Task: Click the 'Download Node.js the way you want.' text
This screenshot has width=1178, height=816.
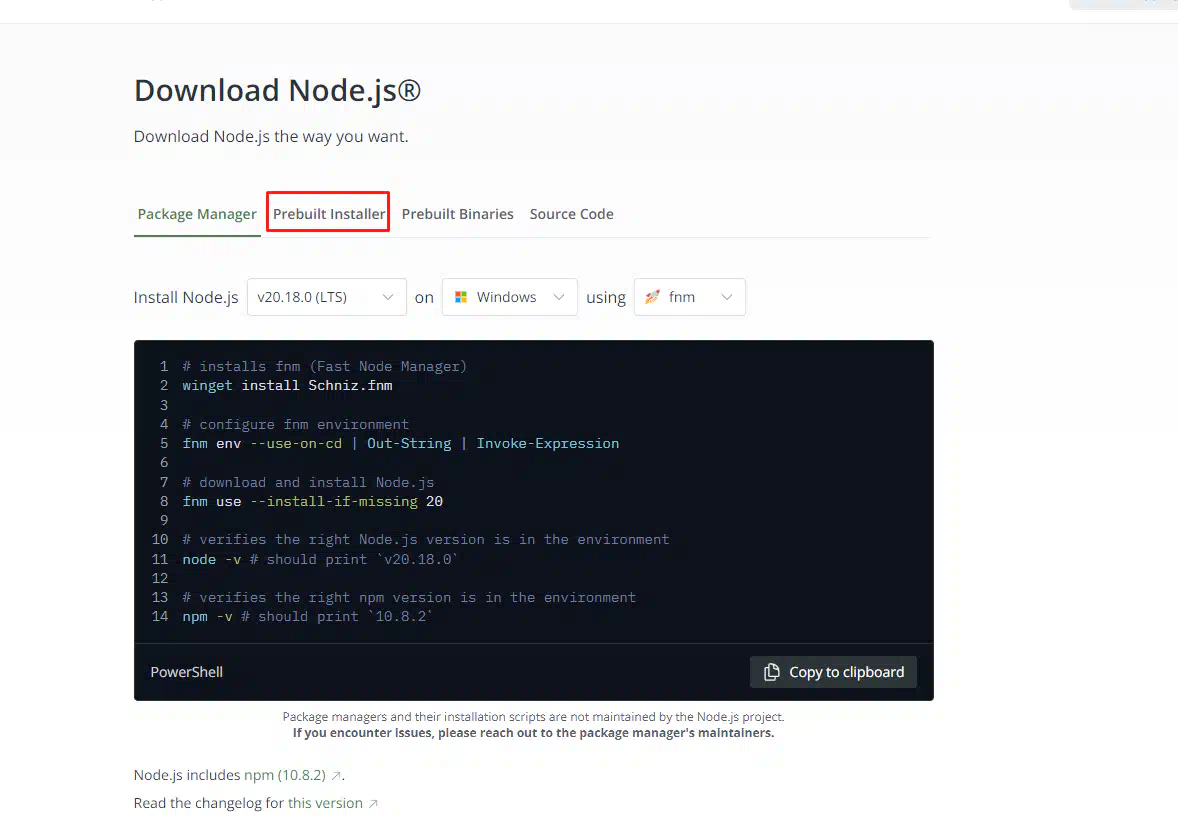Action: pos(271,136)
